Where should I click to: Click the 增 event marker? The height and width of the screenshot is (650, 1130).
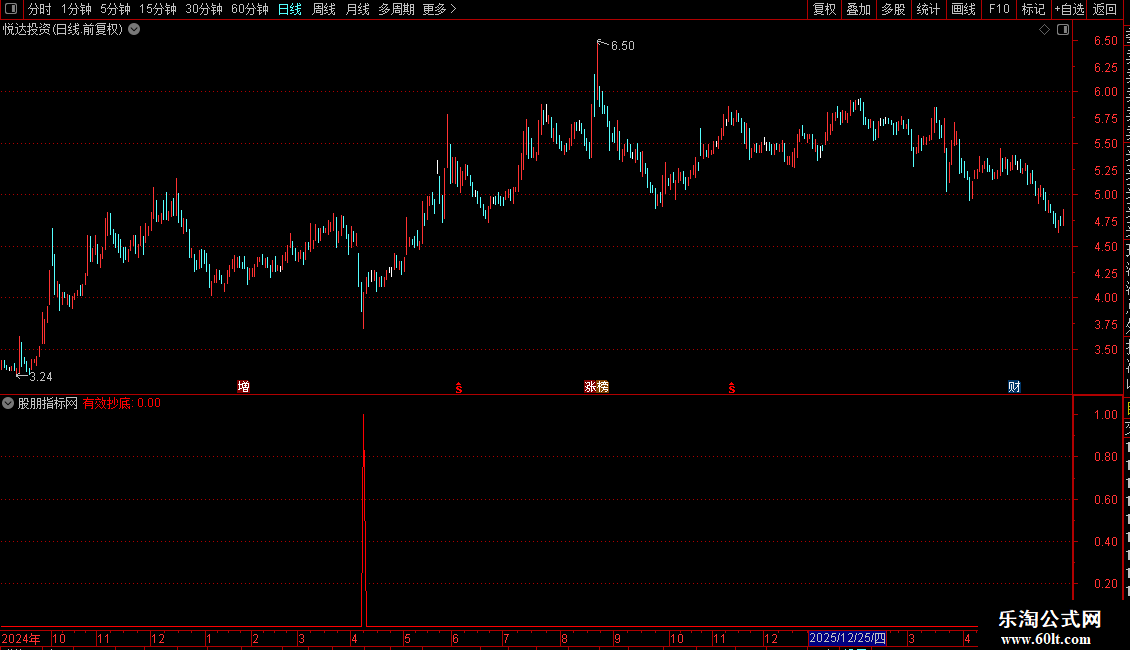(244, 387)
